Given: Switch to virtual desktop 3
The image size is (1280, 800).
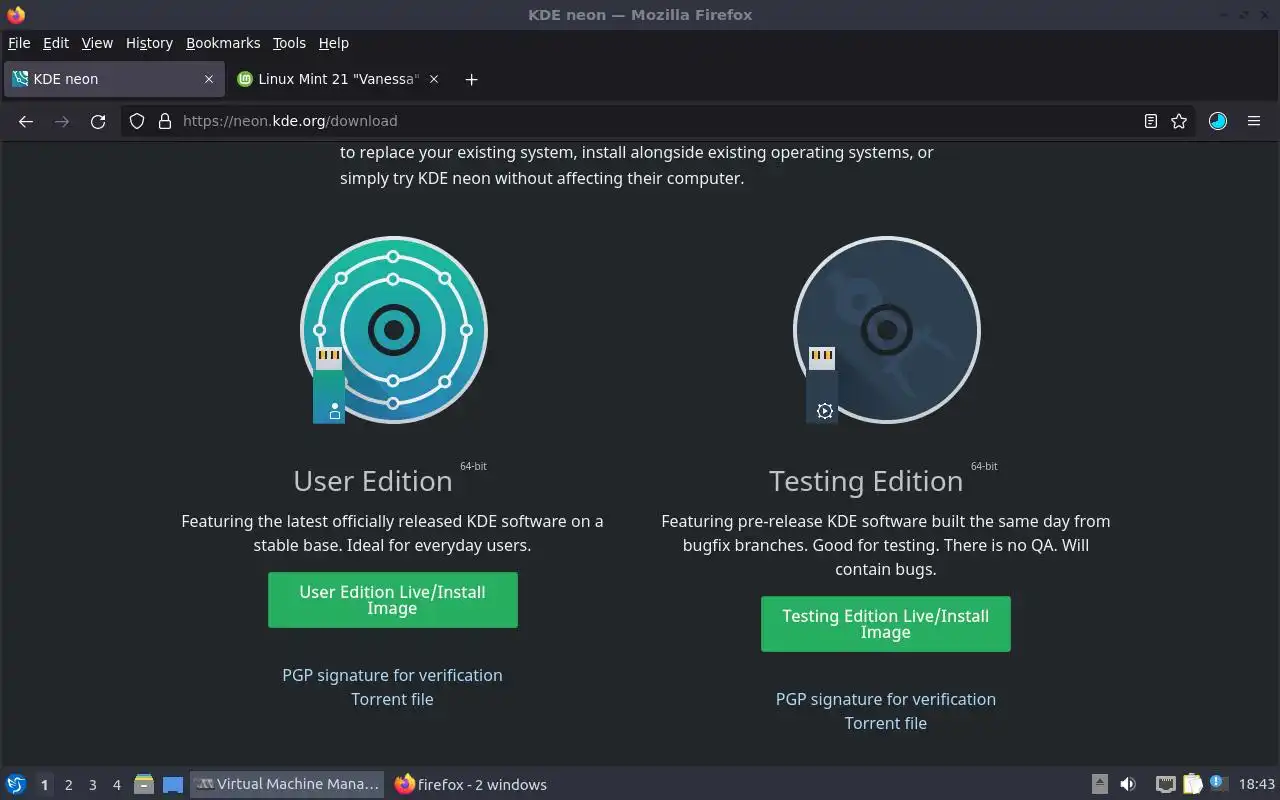Looking at the screenshot, I should click(x=92, y=785).
